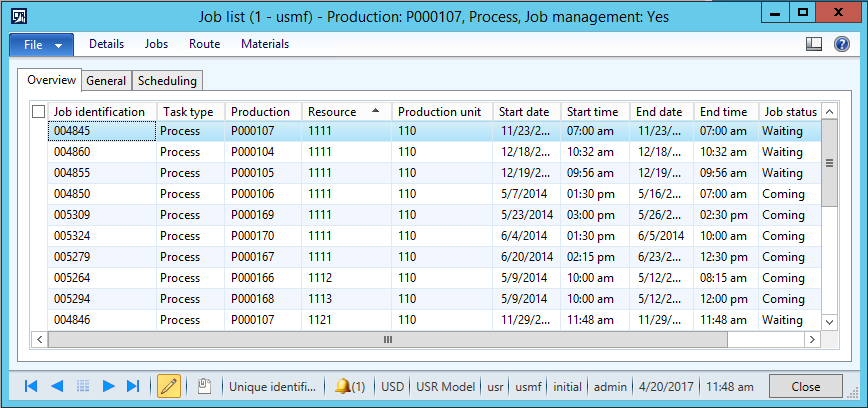
Task: Open the File dropdown menu
Action: click(x=42, y=44)
